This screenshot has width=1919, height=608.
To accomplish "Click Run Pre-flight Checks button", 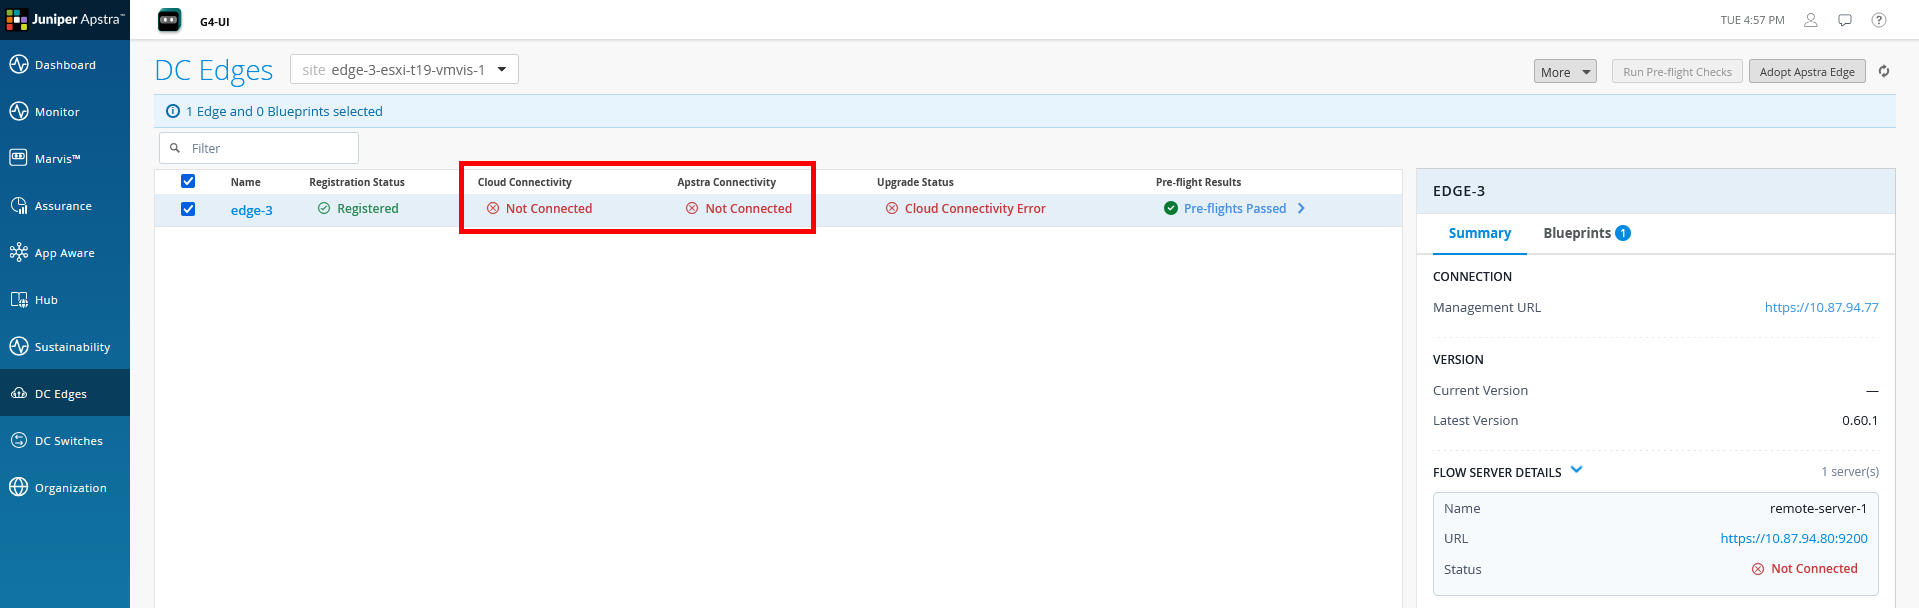I will pyautogui.click(x=1677, y=72).
